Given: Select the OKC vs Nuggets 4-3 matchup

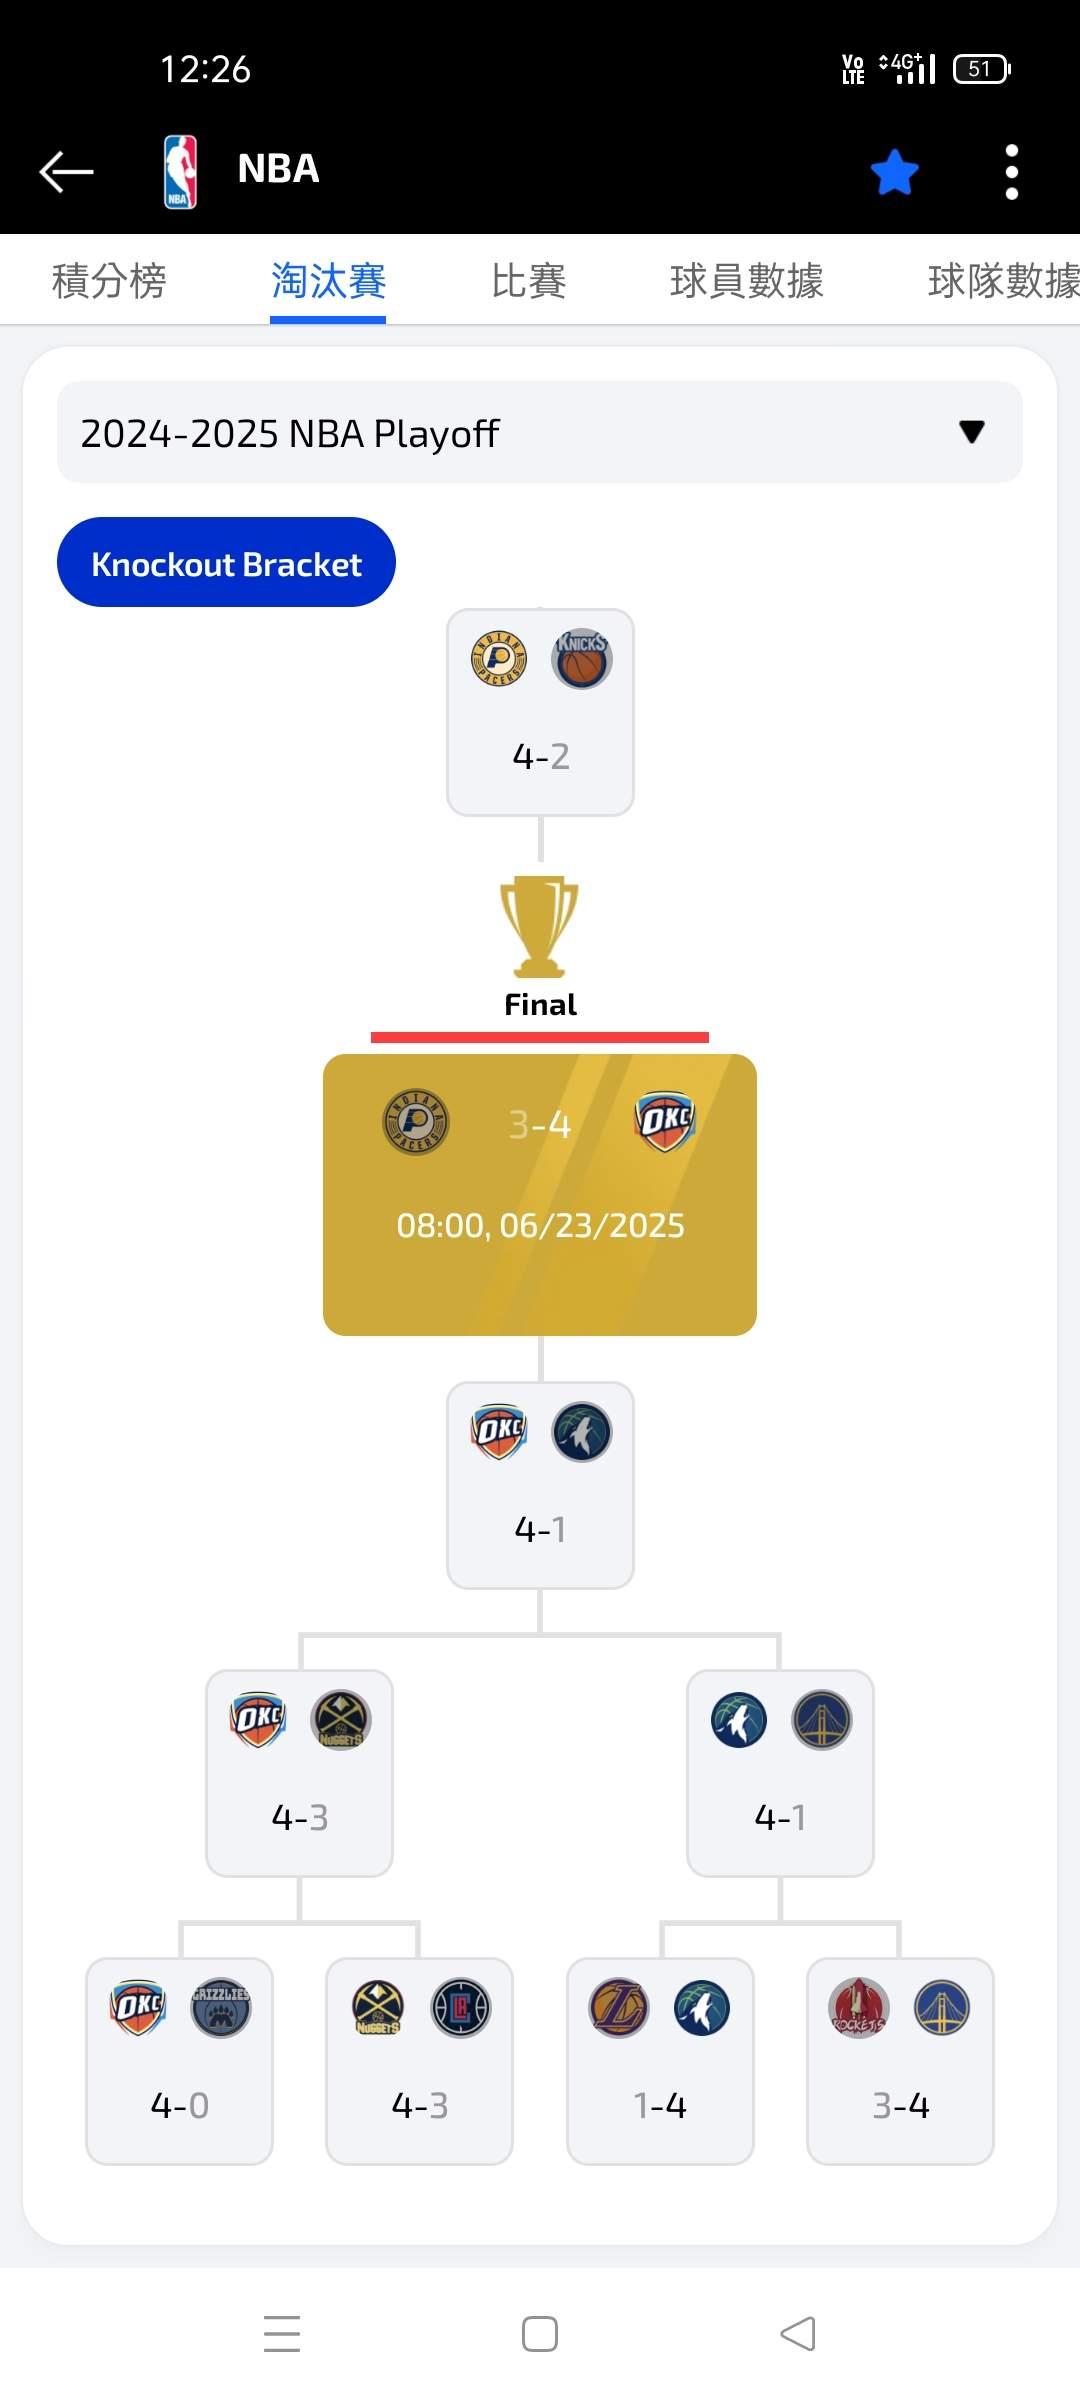Looking at the screenshot, I should coord(299,1772).
